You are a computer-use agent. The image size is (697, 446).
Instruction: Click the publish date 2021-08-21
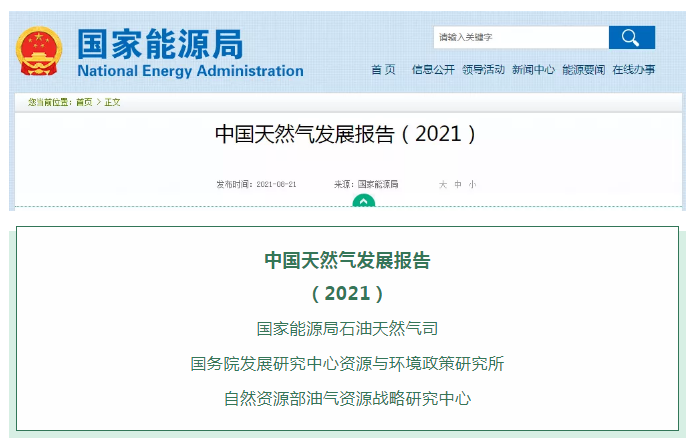[276, 184]
